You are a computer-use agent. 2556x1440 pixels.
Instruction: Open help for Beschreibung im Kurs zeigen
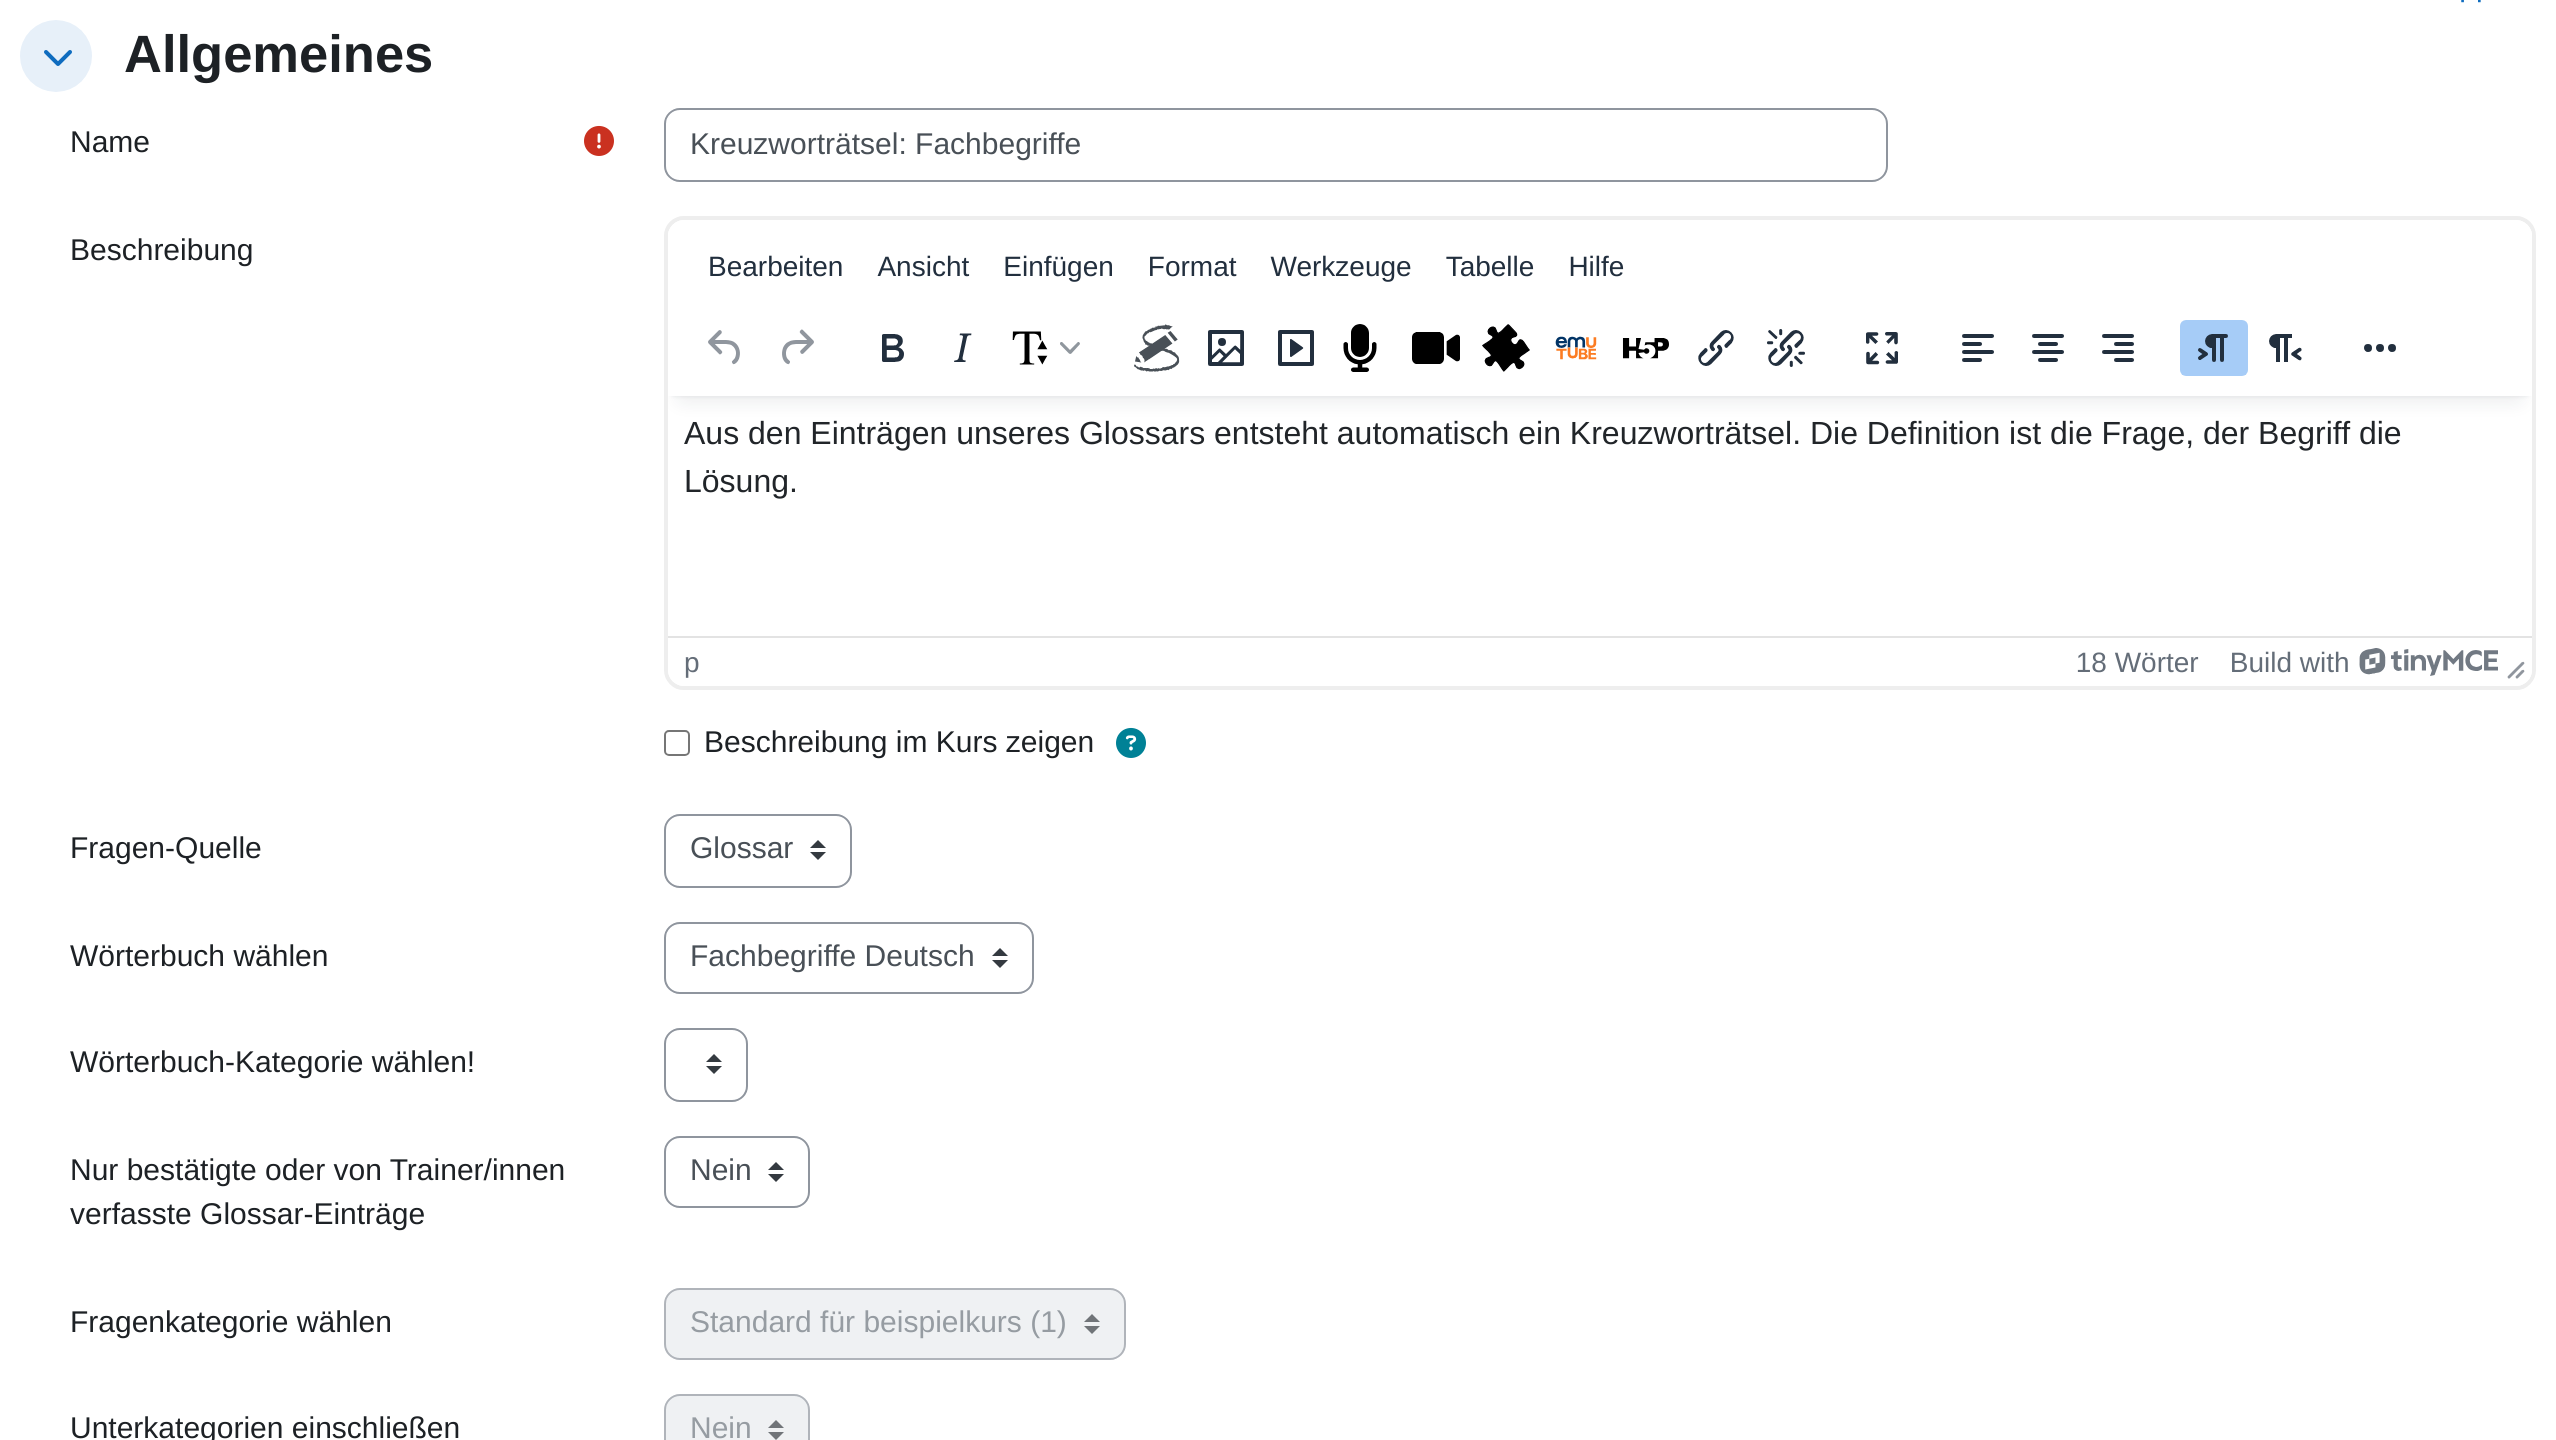tap(1131, 743)
